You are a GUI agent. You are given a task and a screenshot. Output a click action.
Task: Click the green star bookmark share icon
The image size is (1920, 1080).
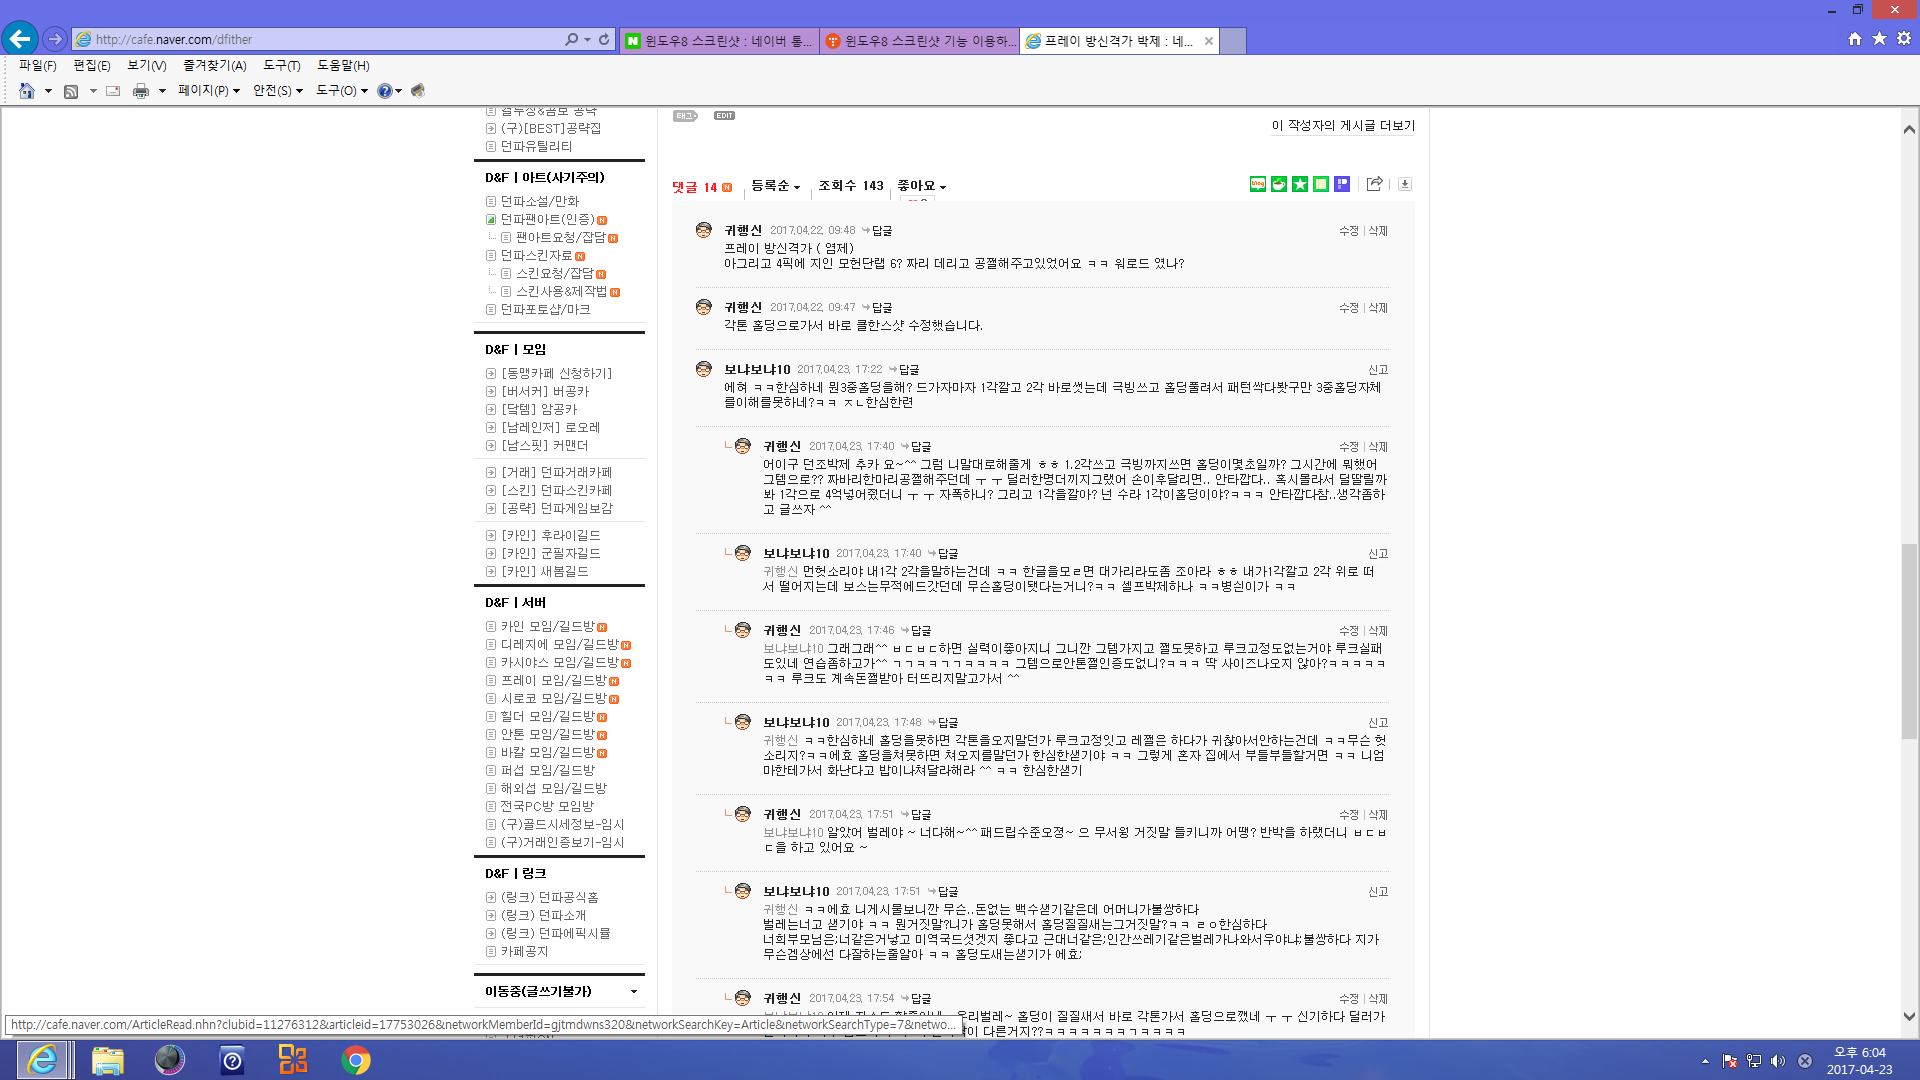1300,184
